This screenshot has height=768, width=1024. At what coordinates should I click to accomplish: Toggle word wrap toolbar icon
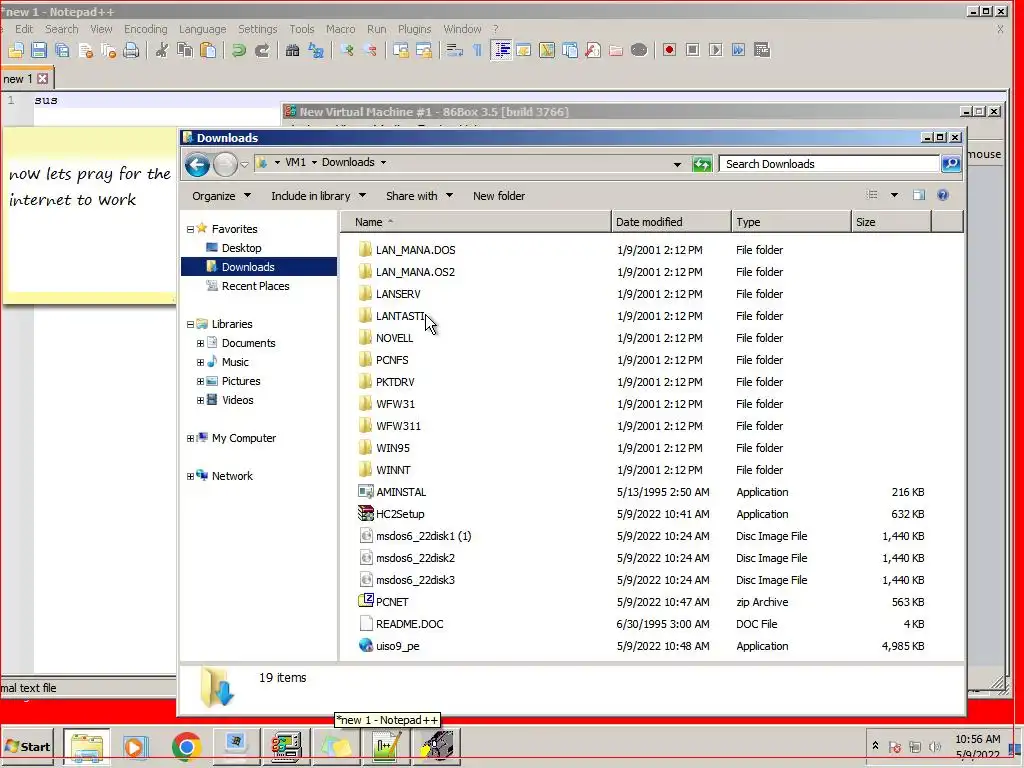pyautogui.click(x=455, y=50)
